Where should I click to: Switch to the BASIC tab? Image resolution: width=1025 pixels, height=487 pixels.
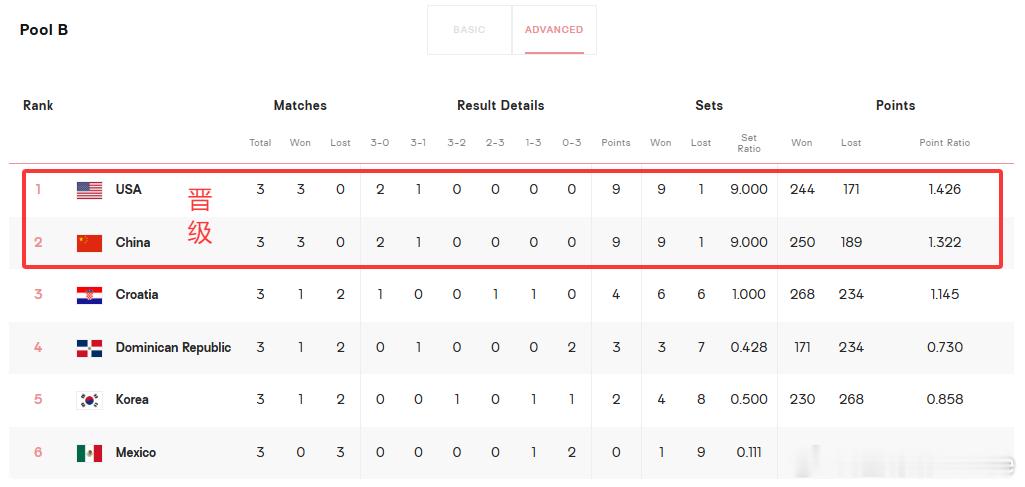tap(469, 30)
